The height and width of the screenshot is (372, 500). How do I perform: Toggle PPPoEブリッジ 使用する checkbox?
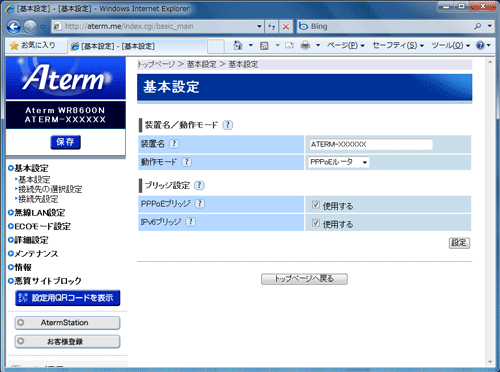(316, 205)
